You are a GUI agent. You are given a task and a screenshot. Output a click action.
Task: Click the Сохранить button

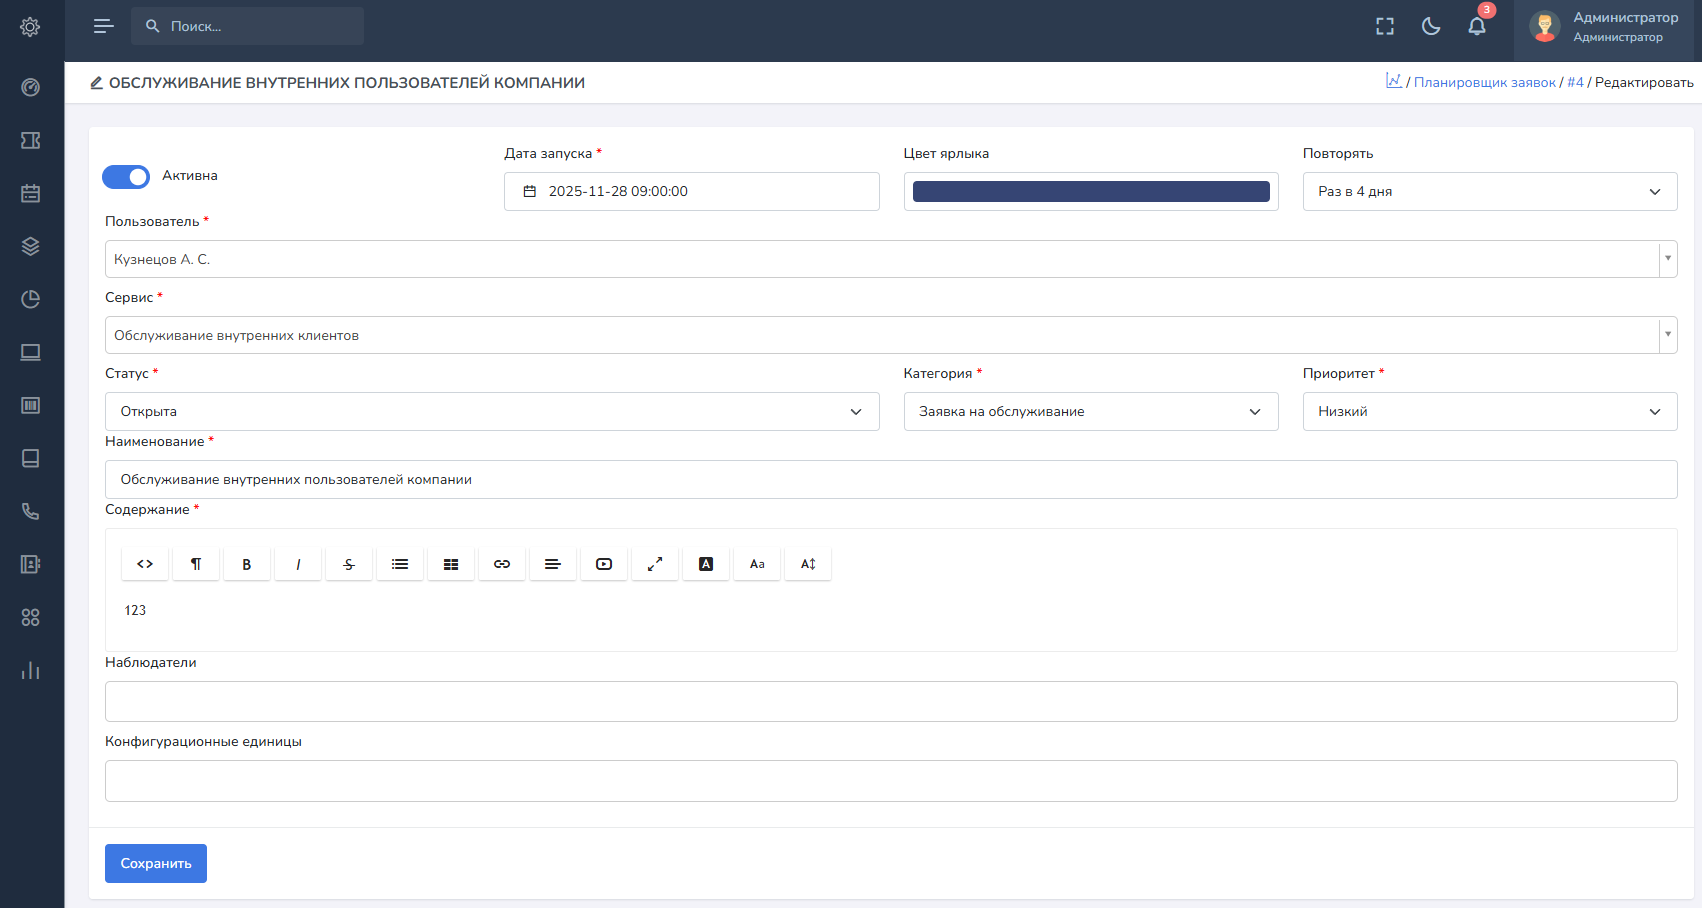[x=156, y=863]
